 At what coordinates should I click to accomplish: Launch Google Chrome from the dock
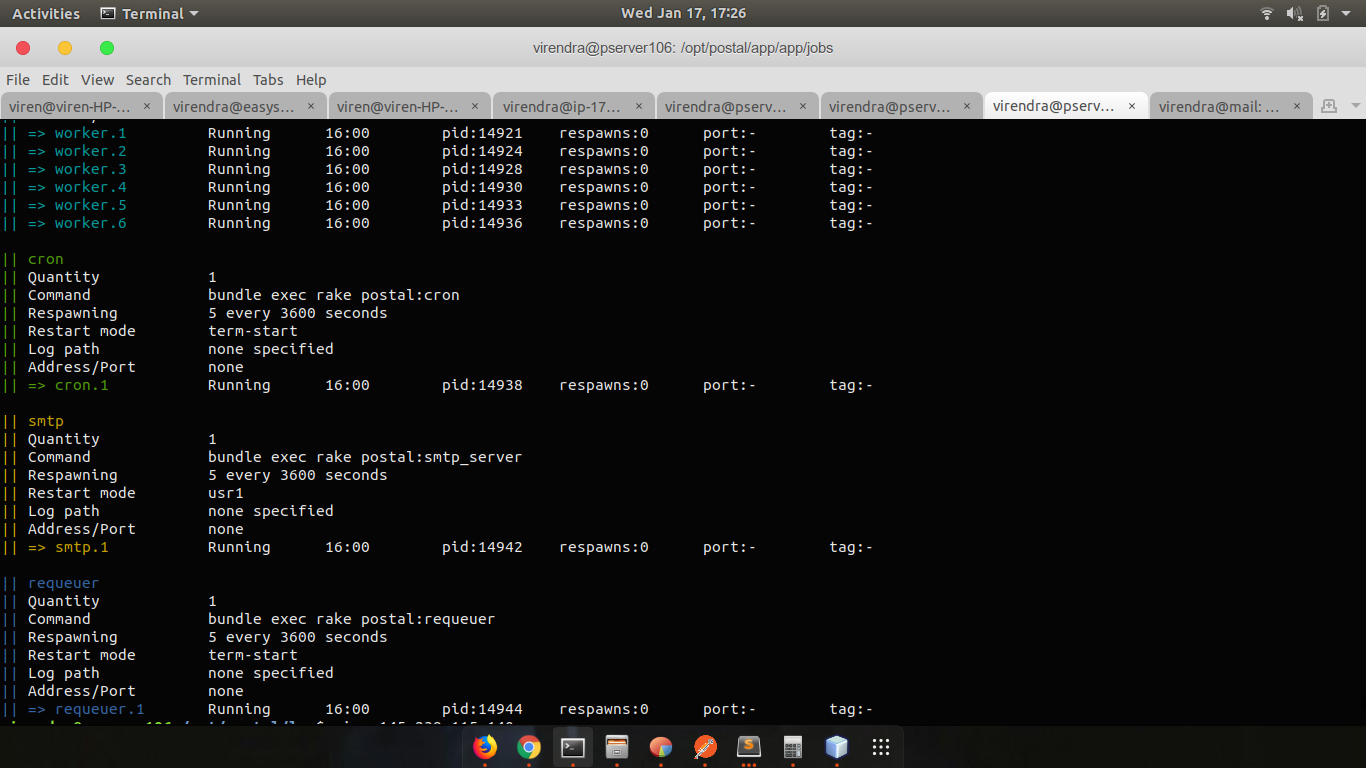click(529, 747)
